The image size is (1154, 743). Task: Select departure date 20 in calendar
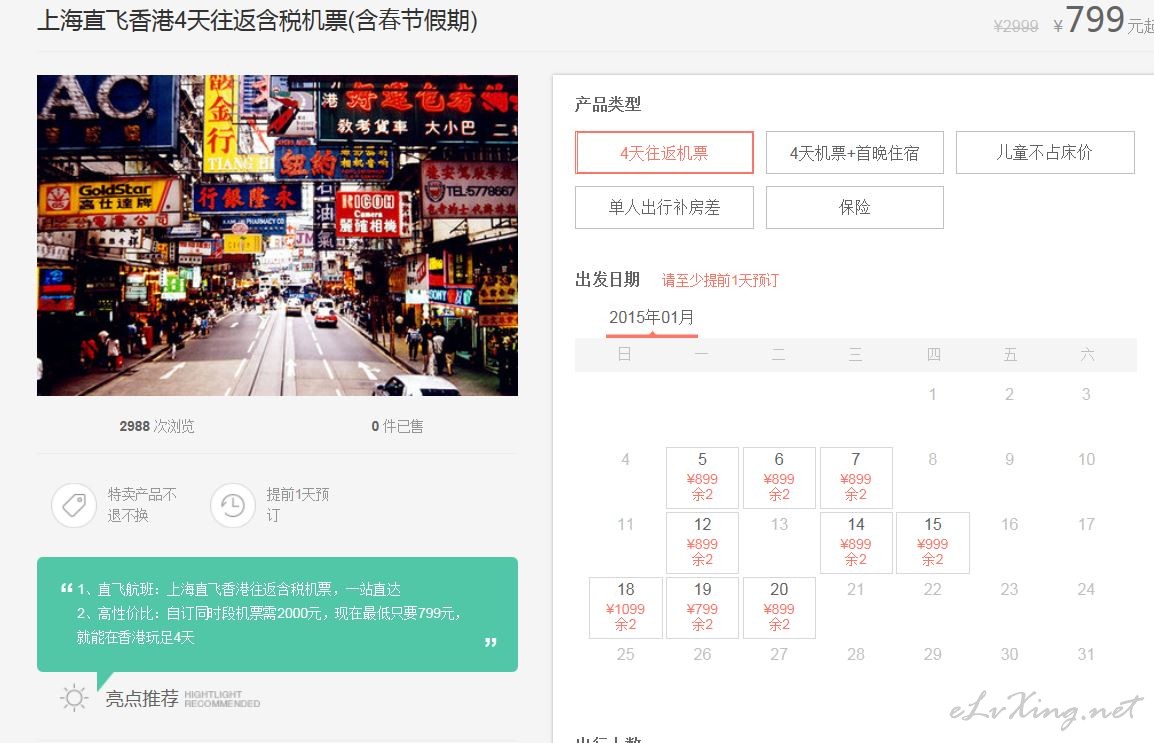(779, 607)
